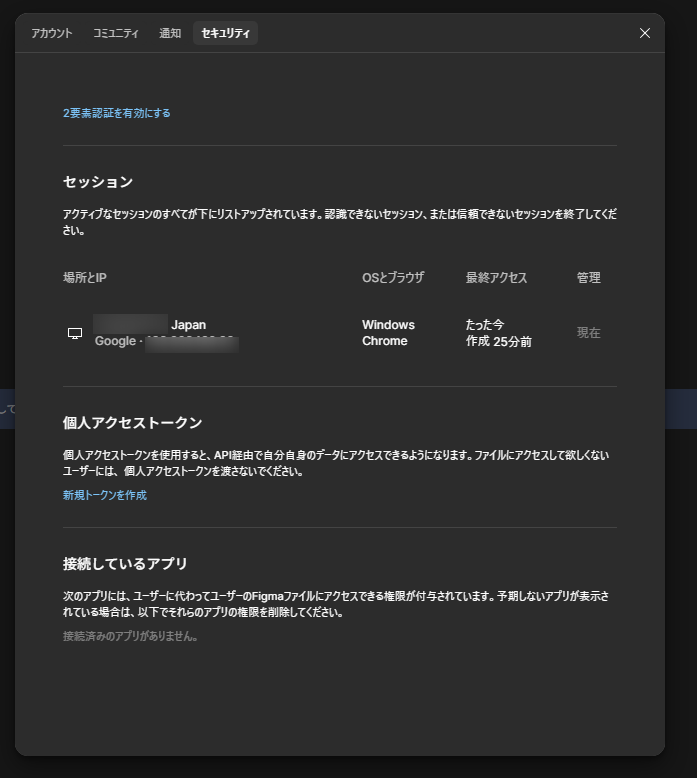Select the セキュリティ tab

click(x=225, y=33)
